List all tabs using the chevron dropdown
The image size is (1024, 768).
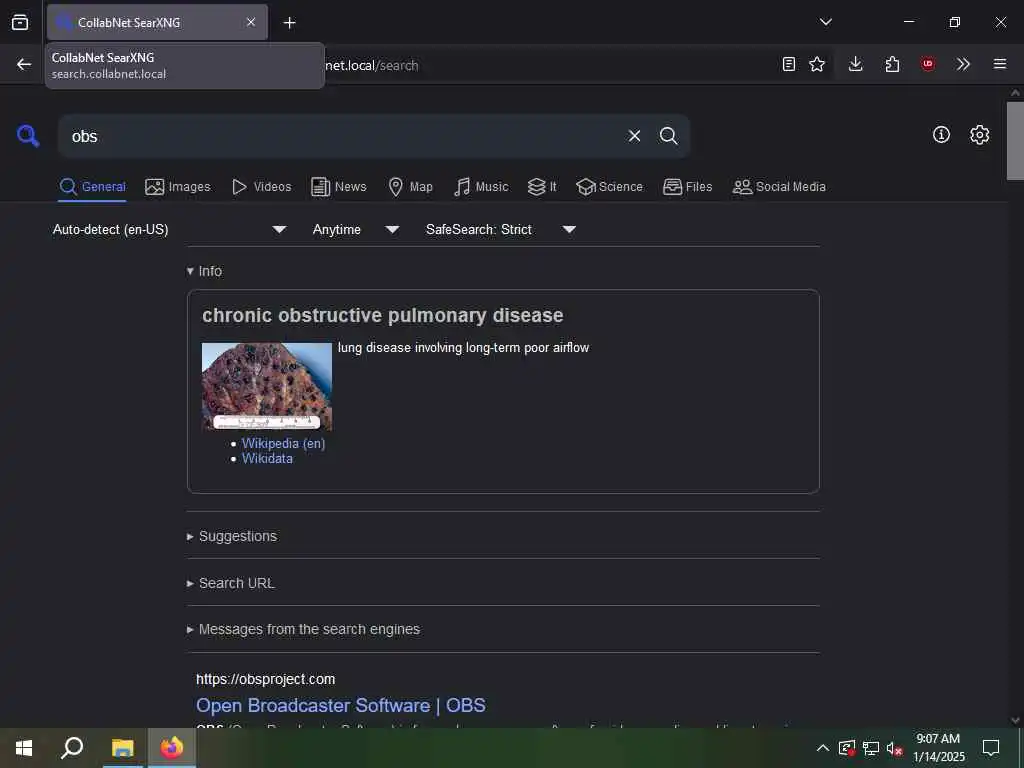[825, 22]
